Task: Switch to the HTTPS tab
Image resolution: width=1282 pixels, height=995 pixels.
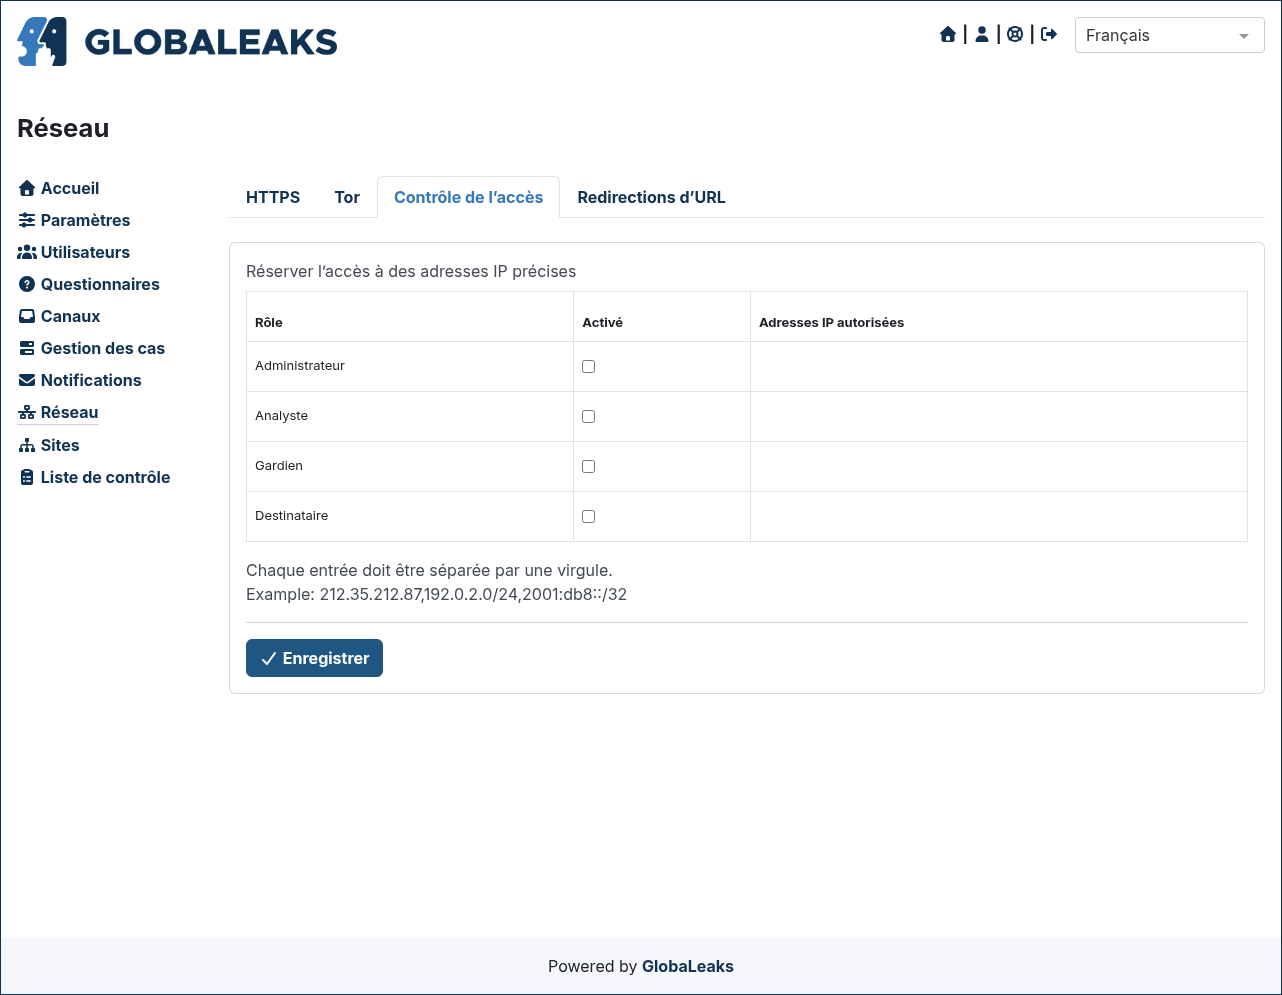Action: click(x=273, y=197)
